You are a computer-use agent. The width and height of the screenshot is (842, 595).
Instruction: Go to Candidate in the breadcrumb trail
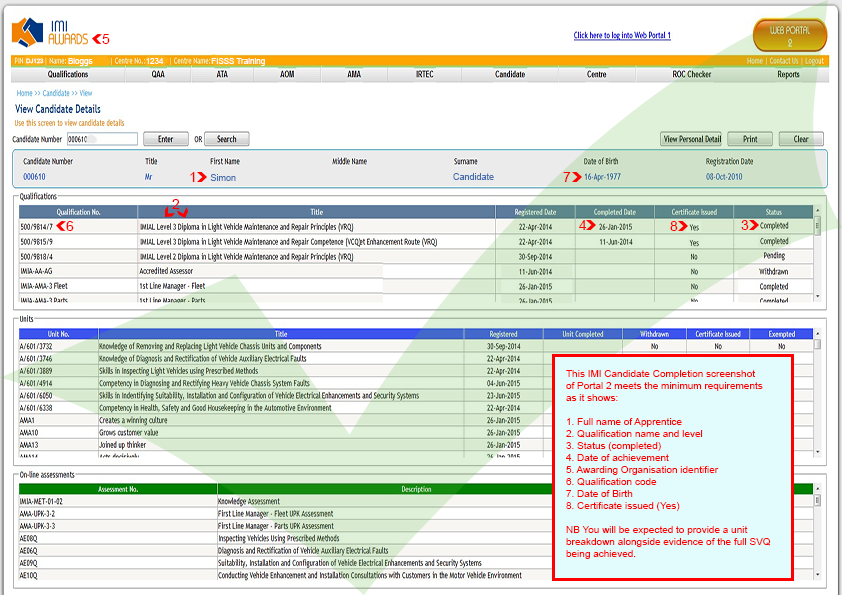pos(56,93)
